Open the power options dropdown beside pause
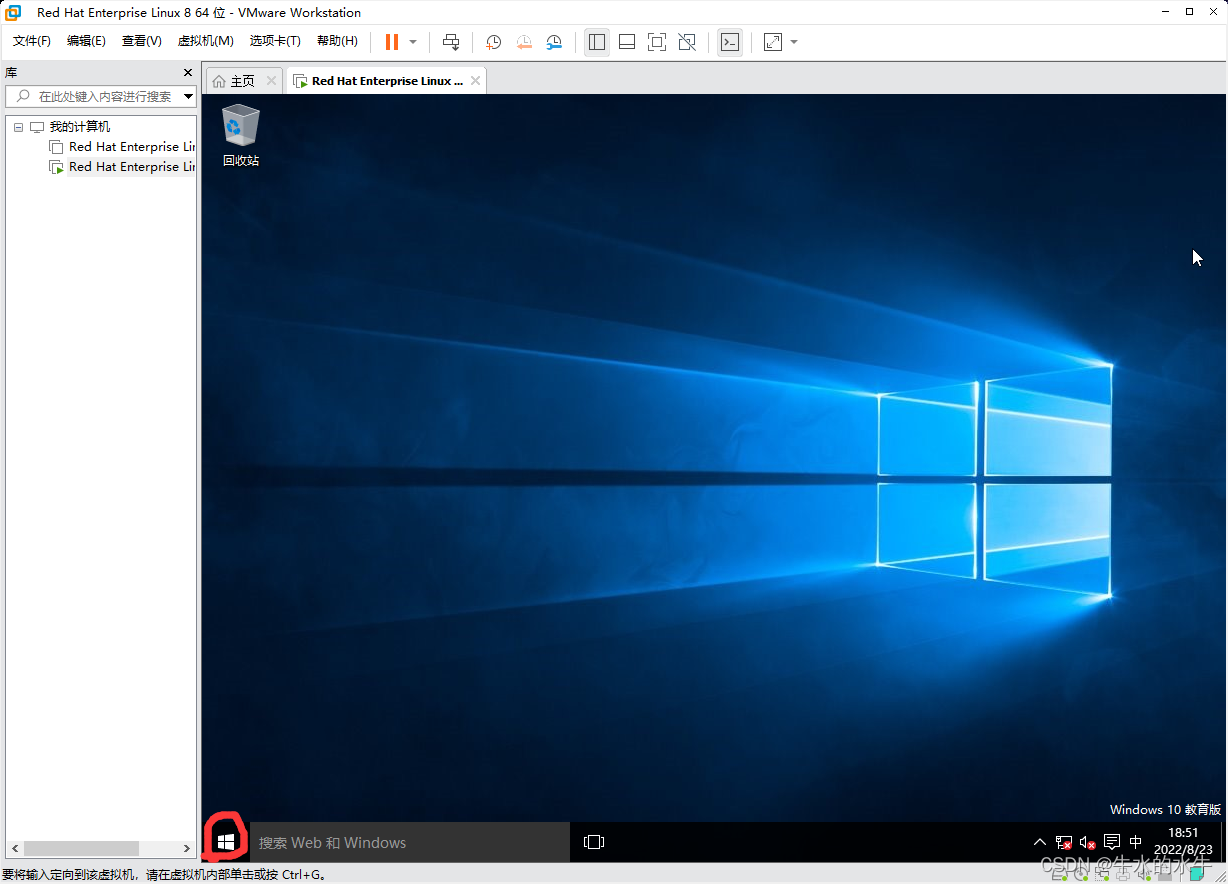1228x884 pixels. [413, 42]
